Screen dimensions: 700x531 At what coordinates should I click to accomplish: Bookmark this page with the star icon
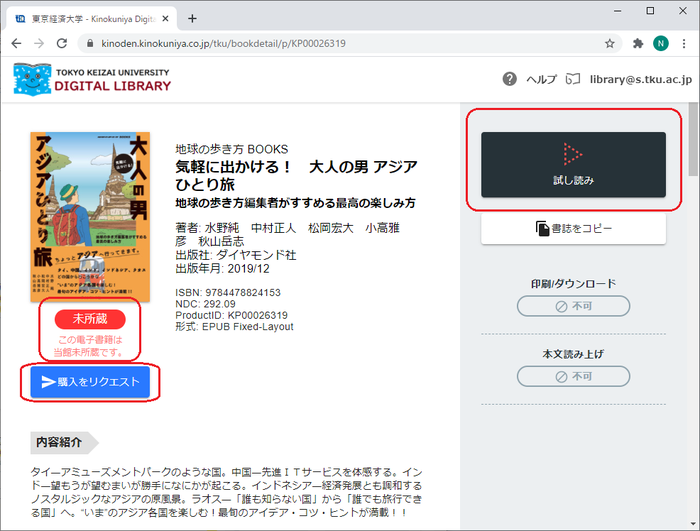pos(609,43)
